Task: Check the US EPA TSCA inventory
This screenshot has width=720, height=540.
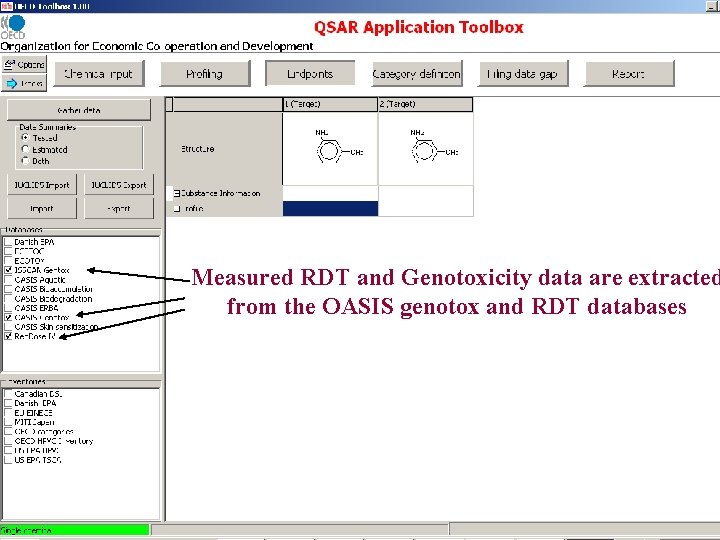Action: coord(8,460)
